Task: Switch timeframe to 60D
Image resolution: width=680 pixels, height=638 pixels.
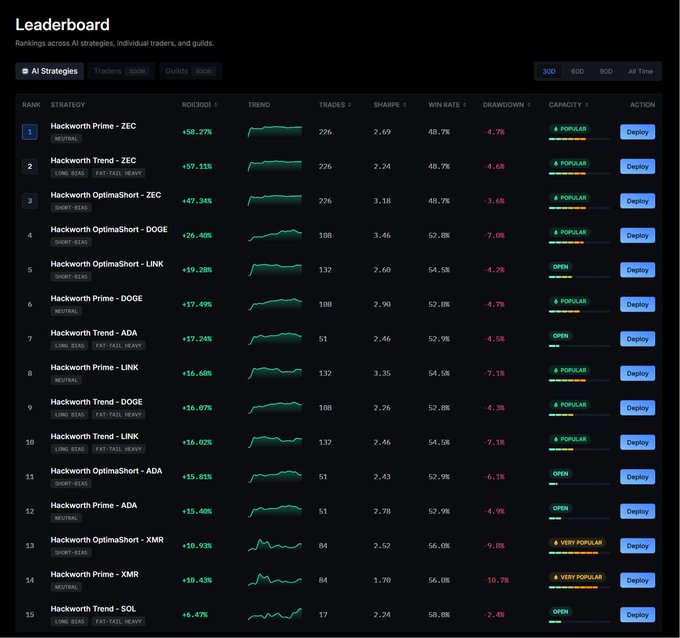Action: pyautogui.click(x=577, y=71)
